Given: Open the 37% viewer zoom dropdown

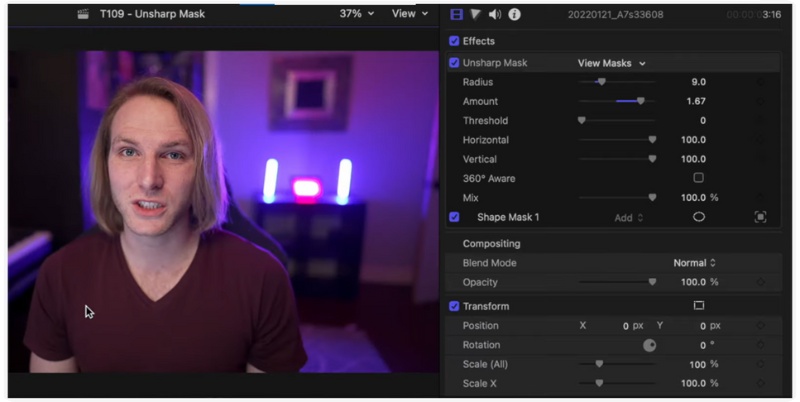Looking at the screenshot, I should [357, 14].
